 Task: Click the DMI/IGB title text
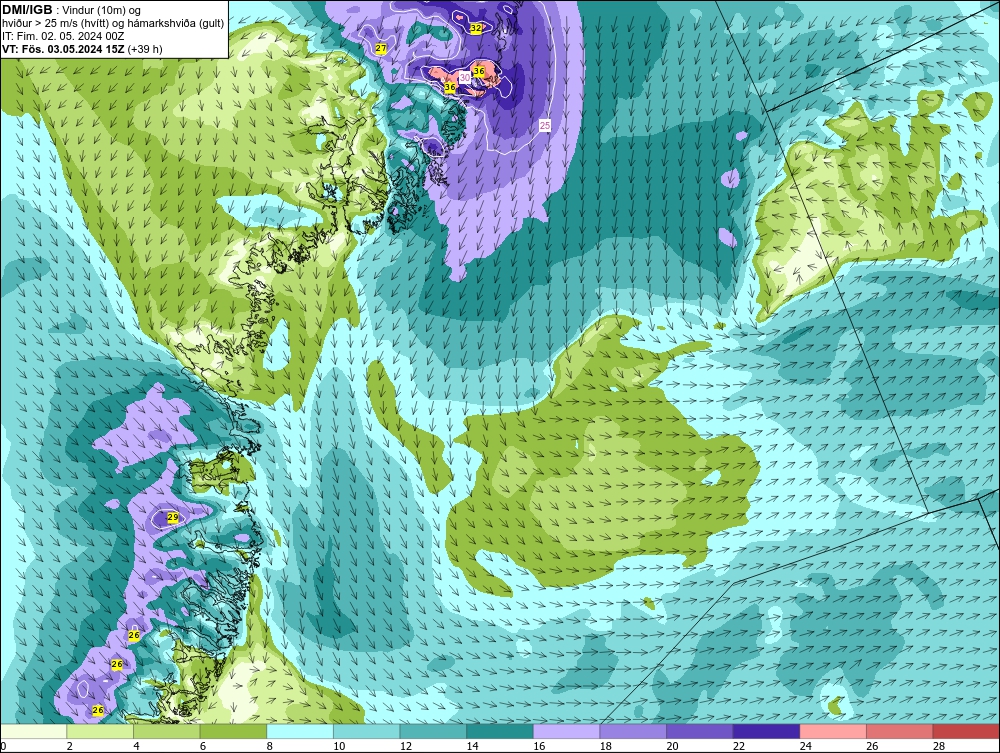(x=27, y=10)
